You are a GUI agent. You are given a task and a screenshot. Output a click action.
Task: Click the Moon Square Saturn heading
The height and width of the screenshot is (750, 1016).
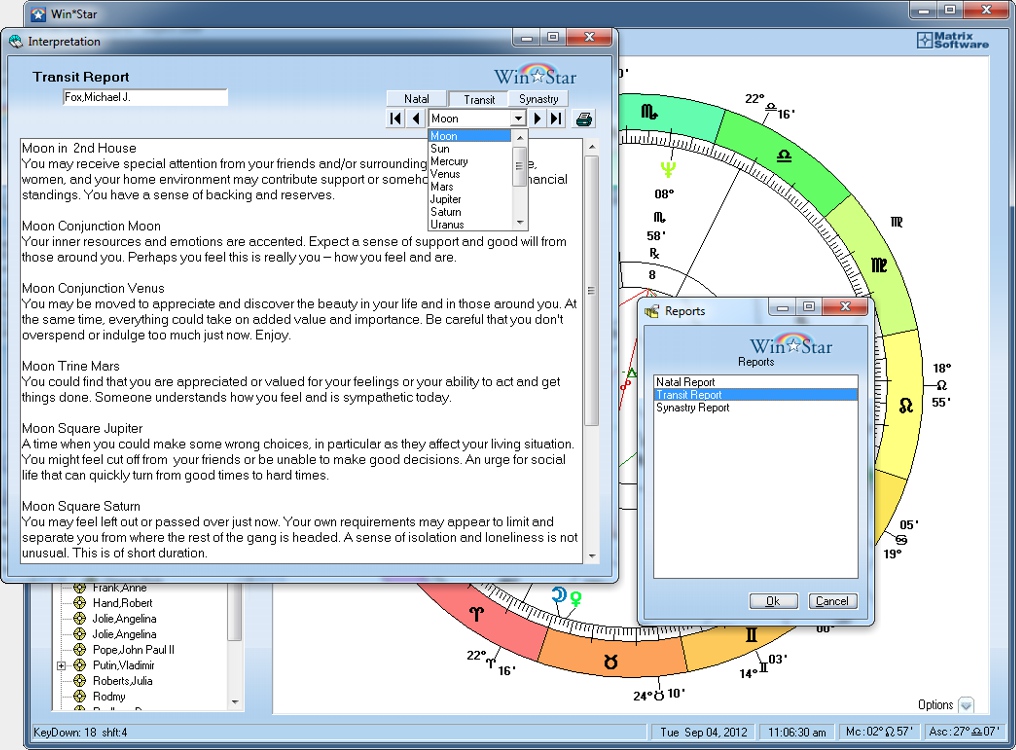click(81, 506)
